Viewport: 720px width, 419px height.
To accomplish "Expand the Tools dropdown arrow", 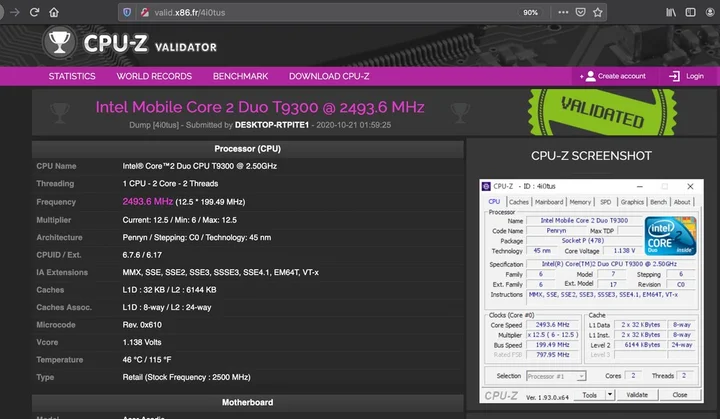I will [x=610, y=395].
